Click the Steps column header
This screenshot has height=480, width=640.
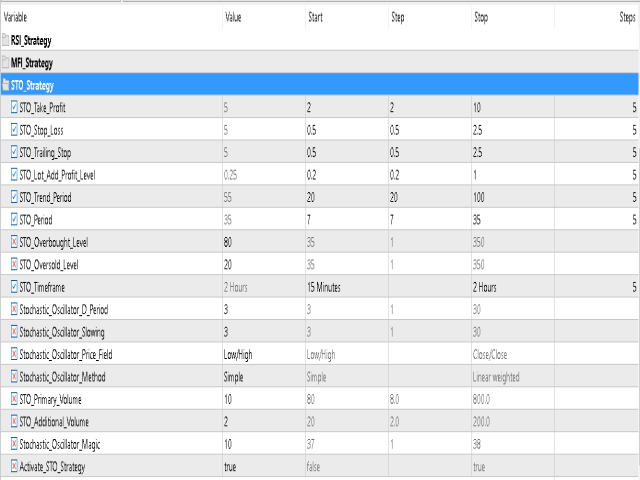click(x=627, y=17)
